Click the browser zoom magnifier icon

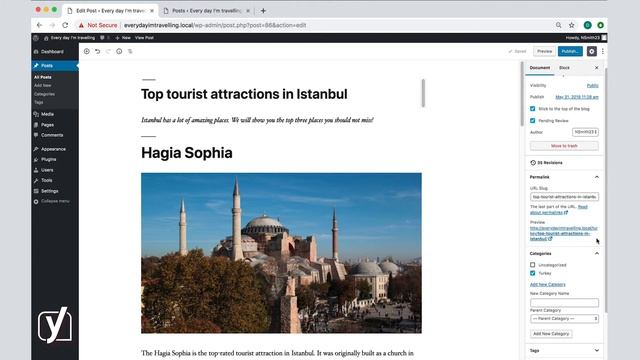click(558, 25)
